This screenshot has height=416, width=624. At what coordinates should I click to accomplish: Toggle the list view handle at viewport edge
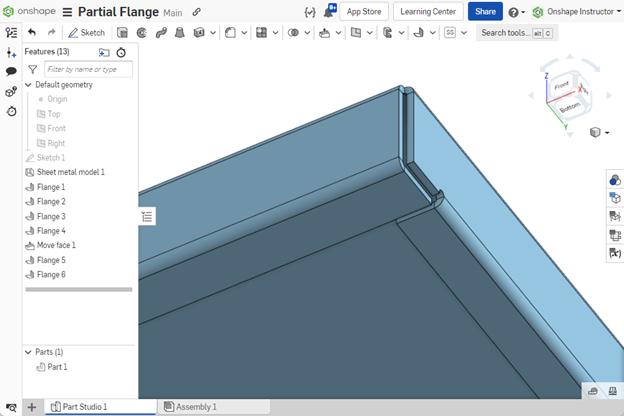point(147,216)
